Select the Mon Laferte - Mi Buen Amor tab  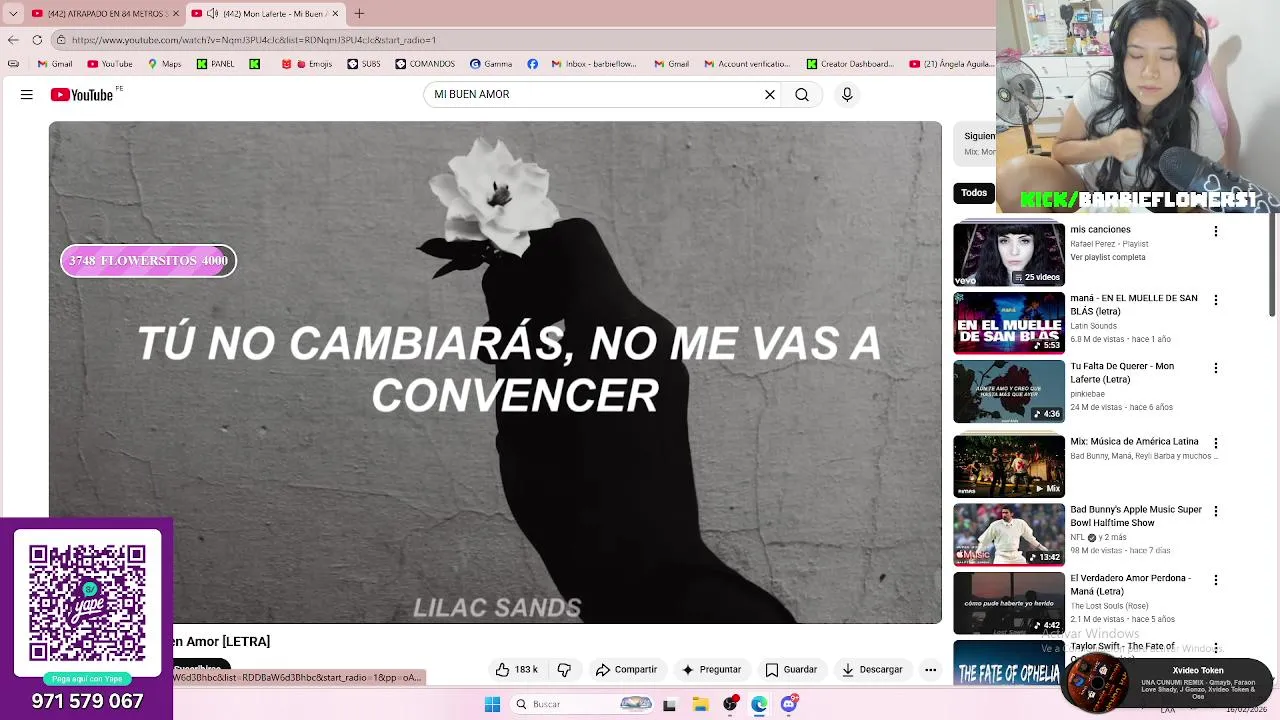click(266, 13)
